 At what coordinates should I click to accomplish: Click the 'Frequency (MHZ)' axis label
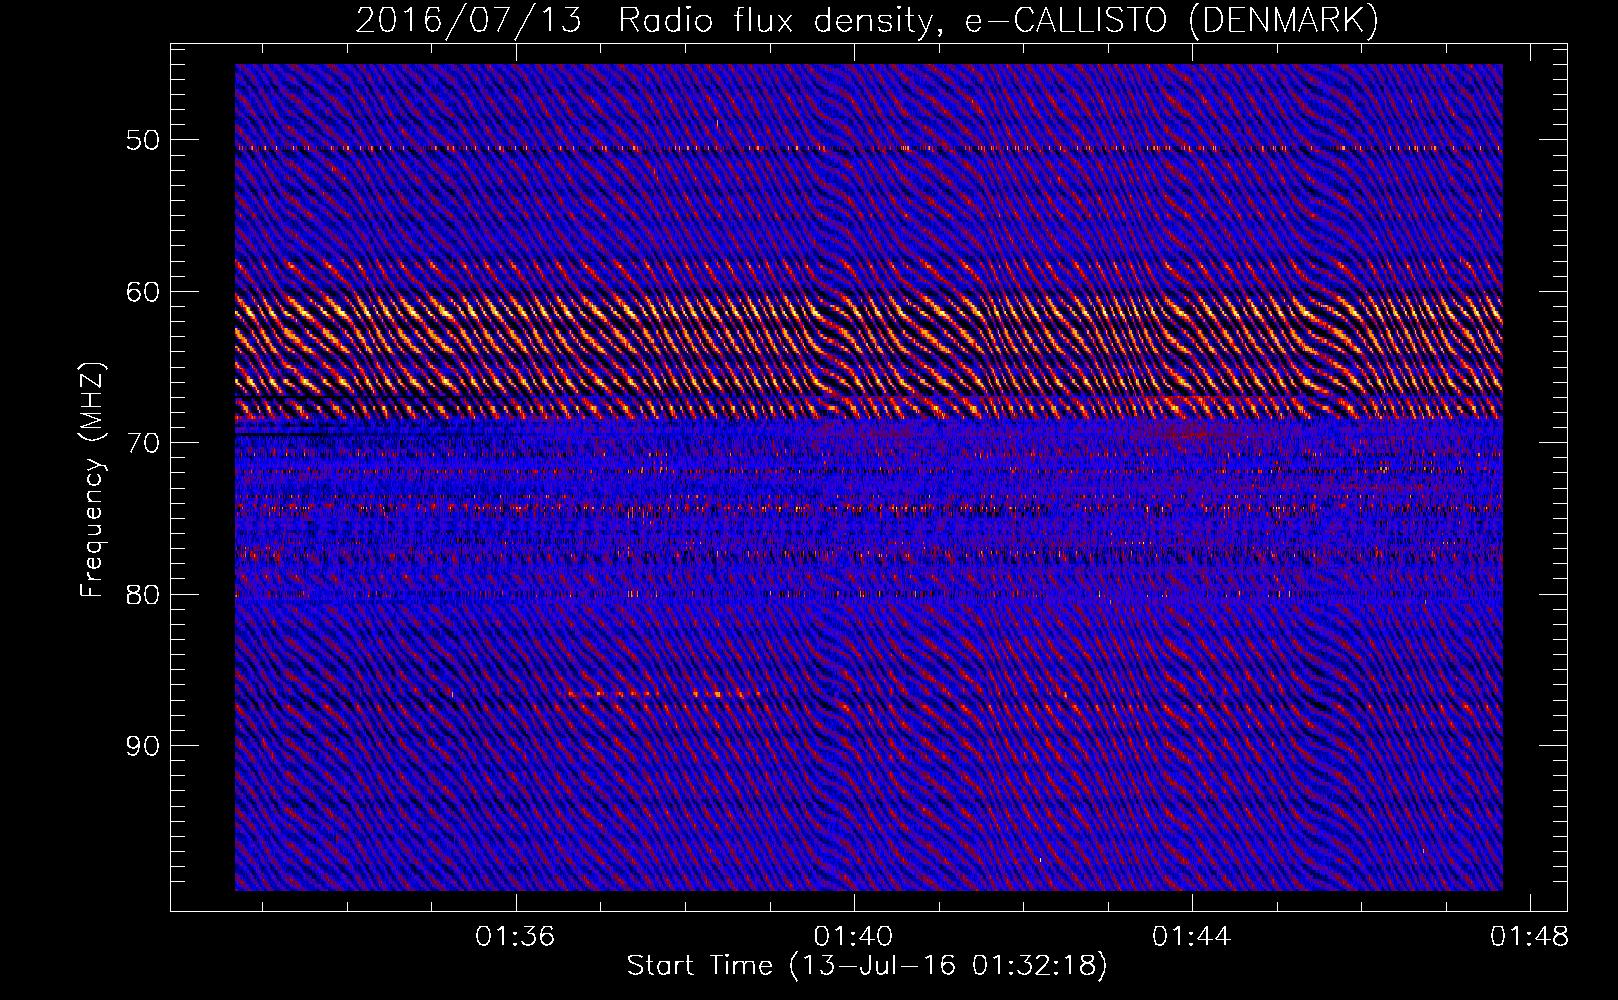(x=92, y=479)
